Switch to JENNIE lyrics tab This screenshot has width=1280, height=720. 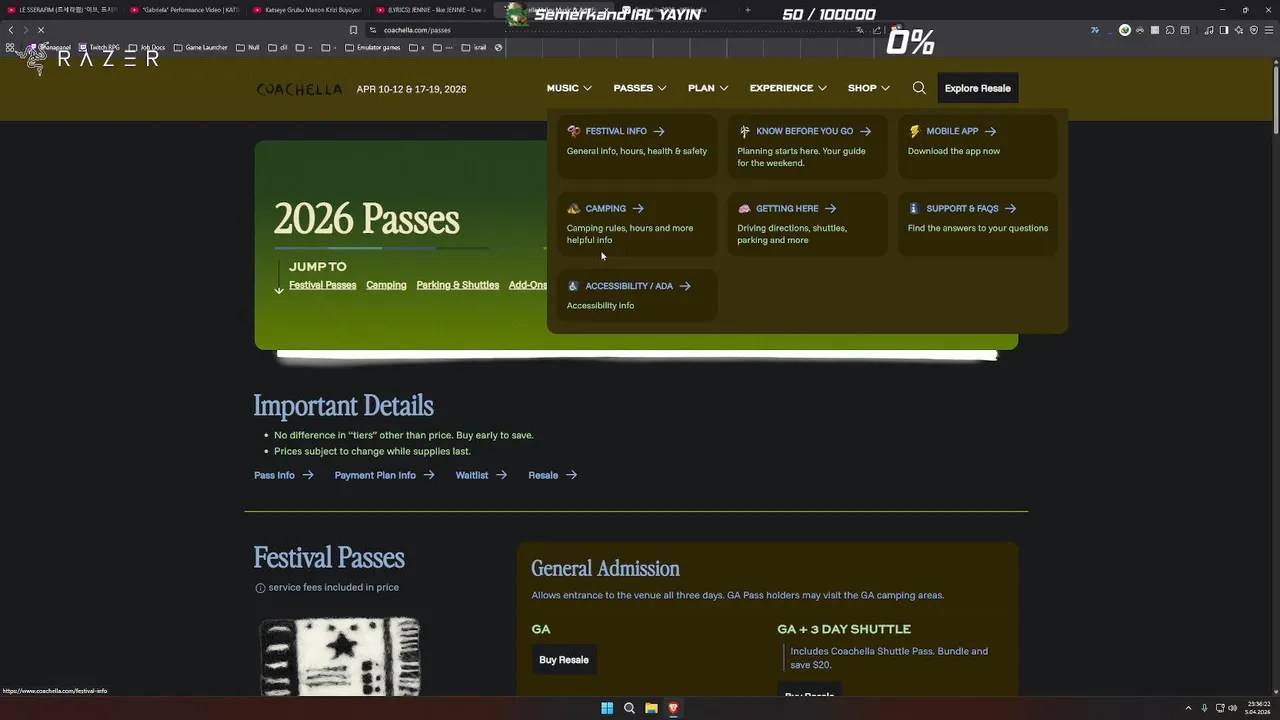point(430,10)
